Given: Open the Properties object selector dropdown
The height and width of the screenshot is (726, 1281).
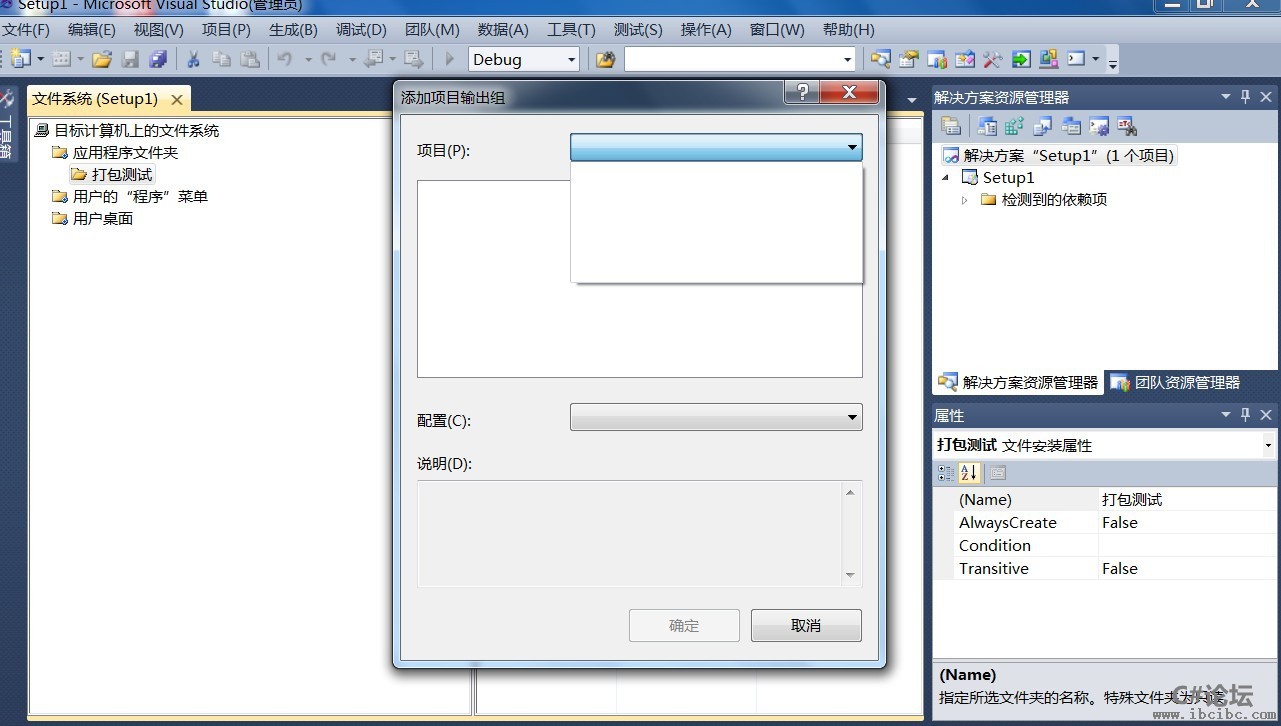Looking at the screenshot, I should pyautogui.click(x=1268, y=445).
